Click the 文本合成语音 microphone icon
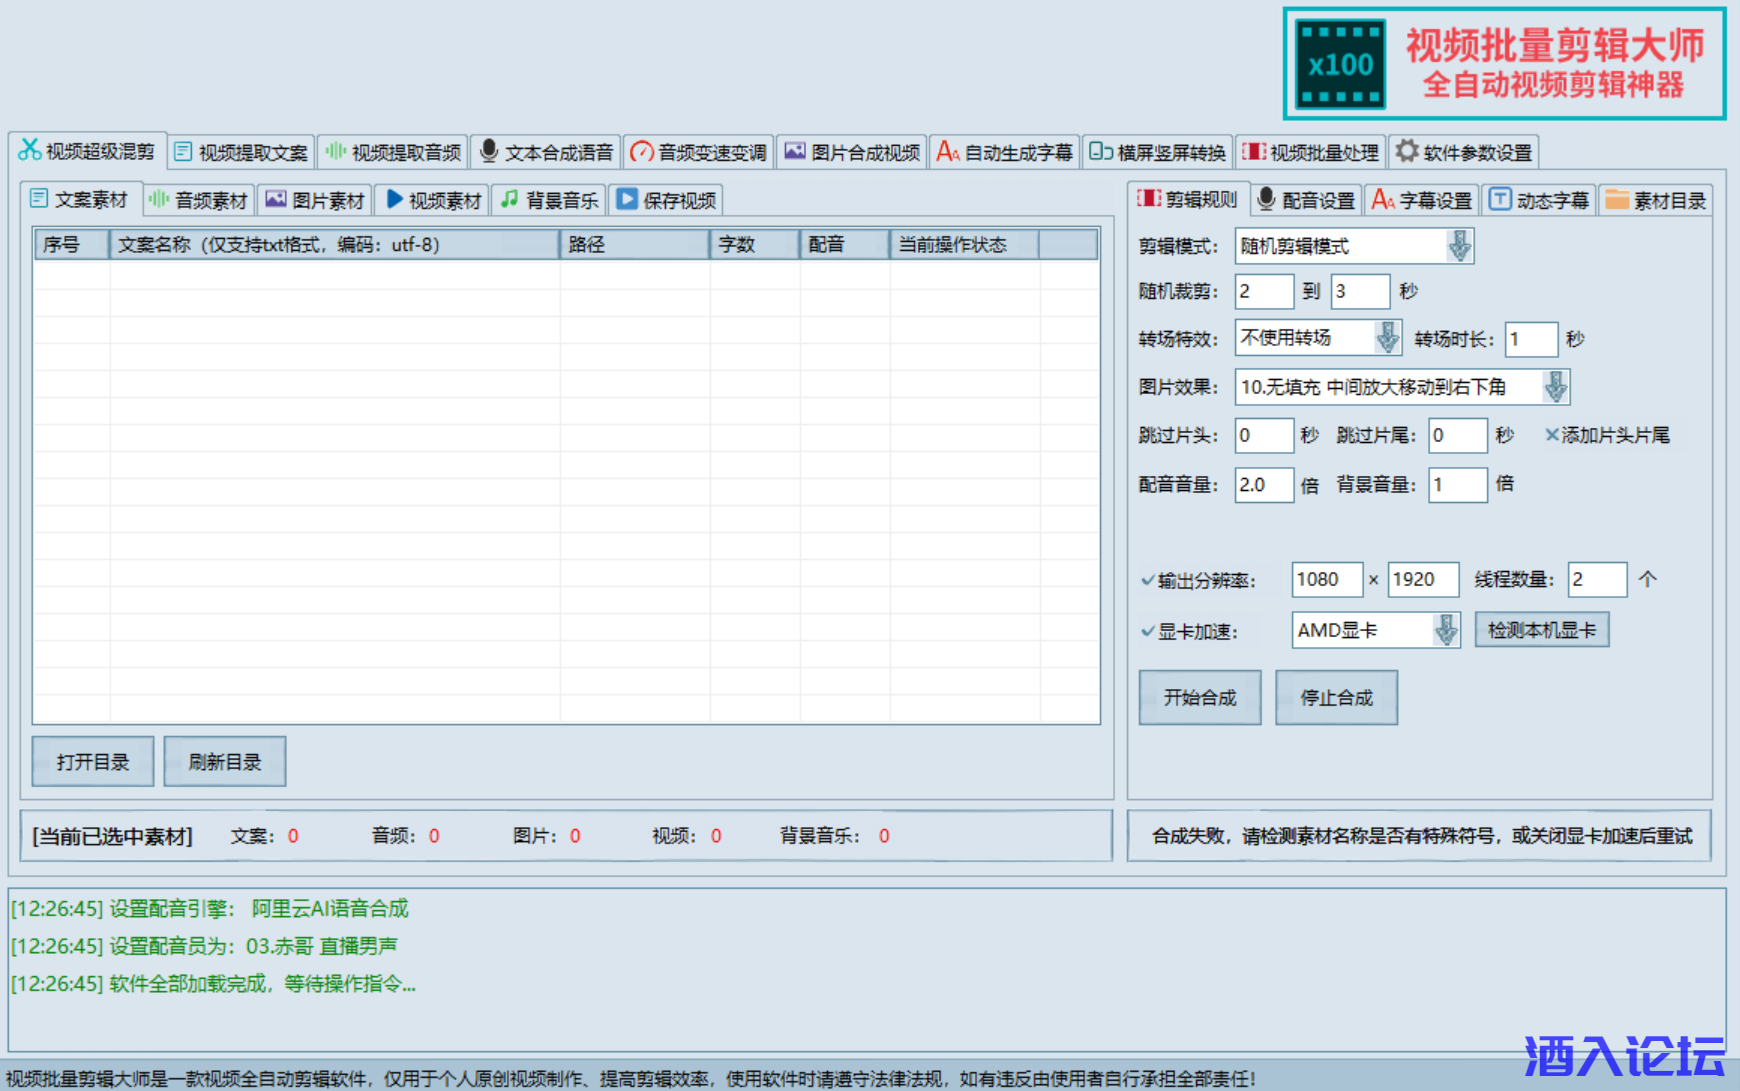This screenshot has height=1091, width=1740. (x=488, y=151)
